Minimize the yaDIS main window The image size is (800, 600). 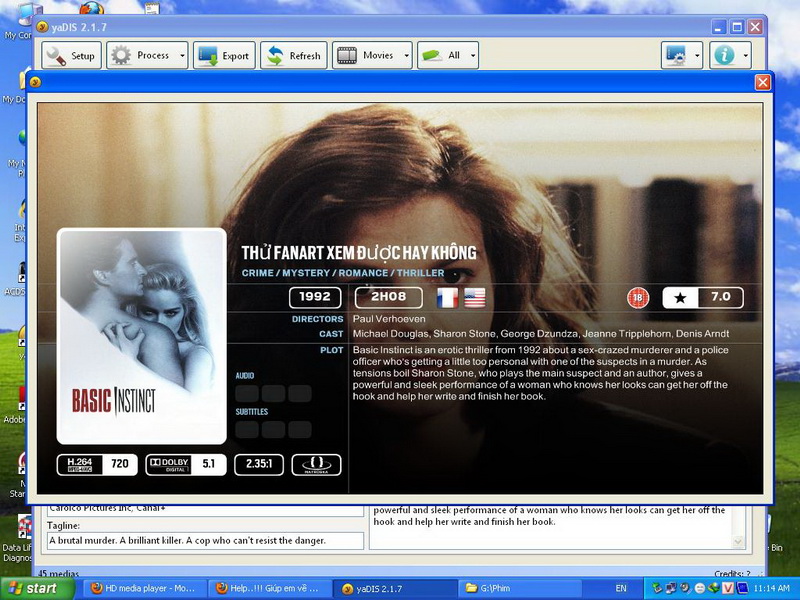tap(719, 27)
